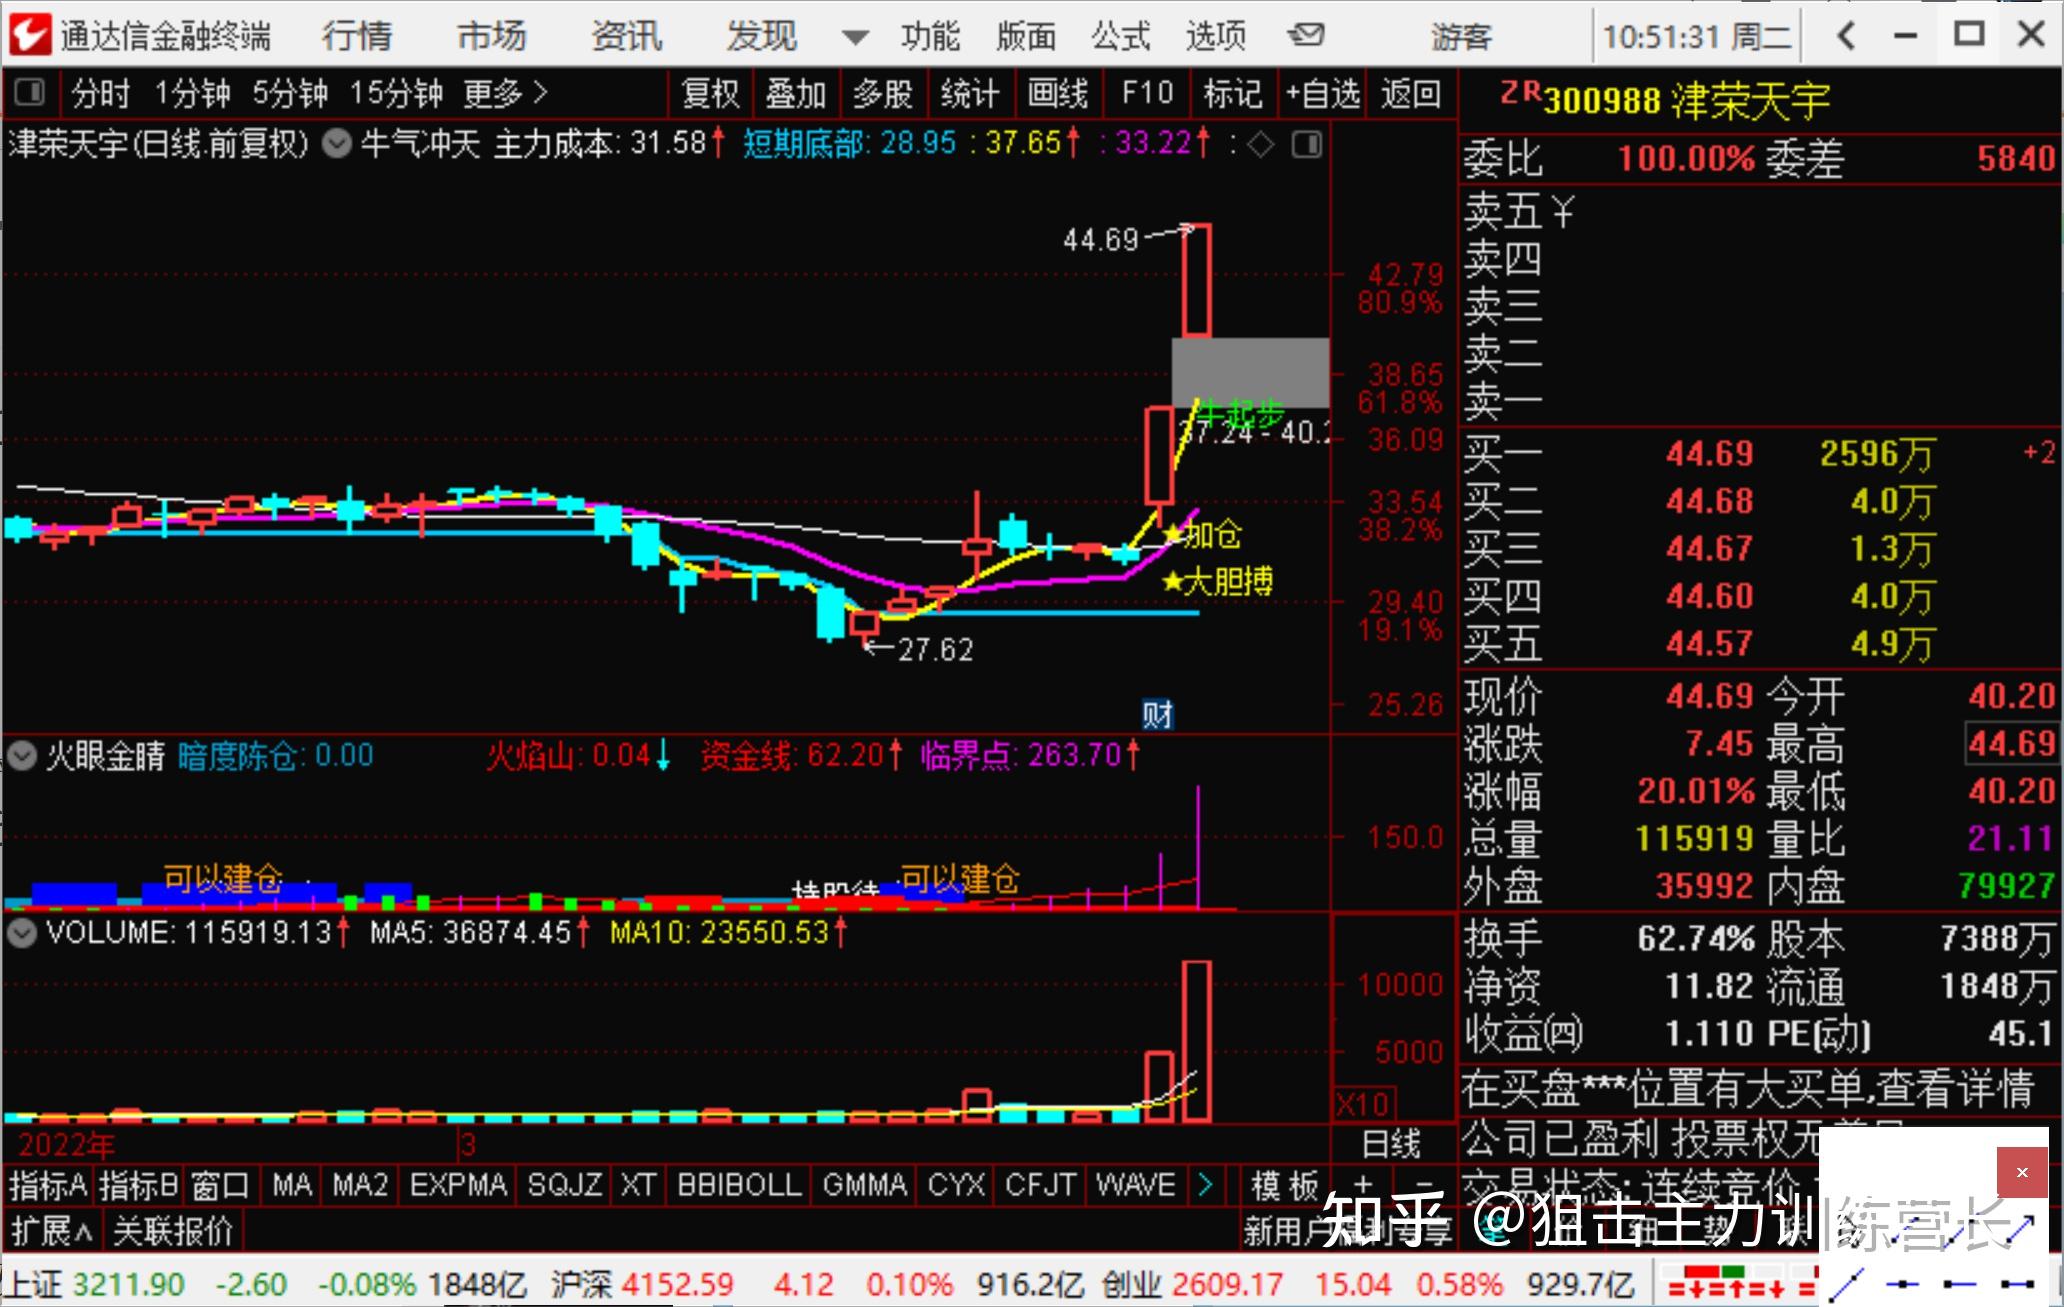Screen dimensions: 2064x1307
Task: Toggle the left sidebar panel icon
Action: 30,93
